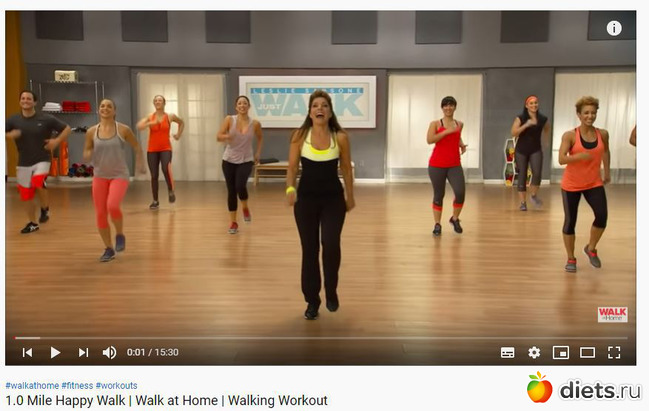Open the info card icon
The height and width of the screenshot is (411, 649).
tap(614, 28)
